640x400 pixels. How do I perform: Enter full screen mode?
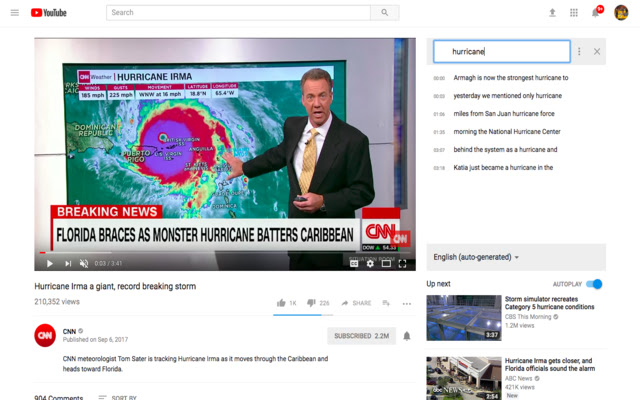[x=402, y=264]
